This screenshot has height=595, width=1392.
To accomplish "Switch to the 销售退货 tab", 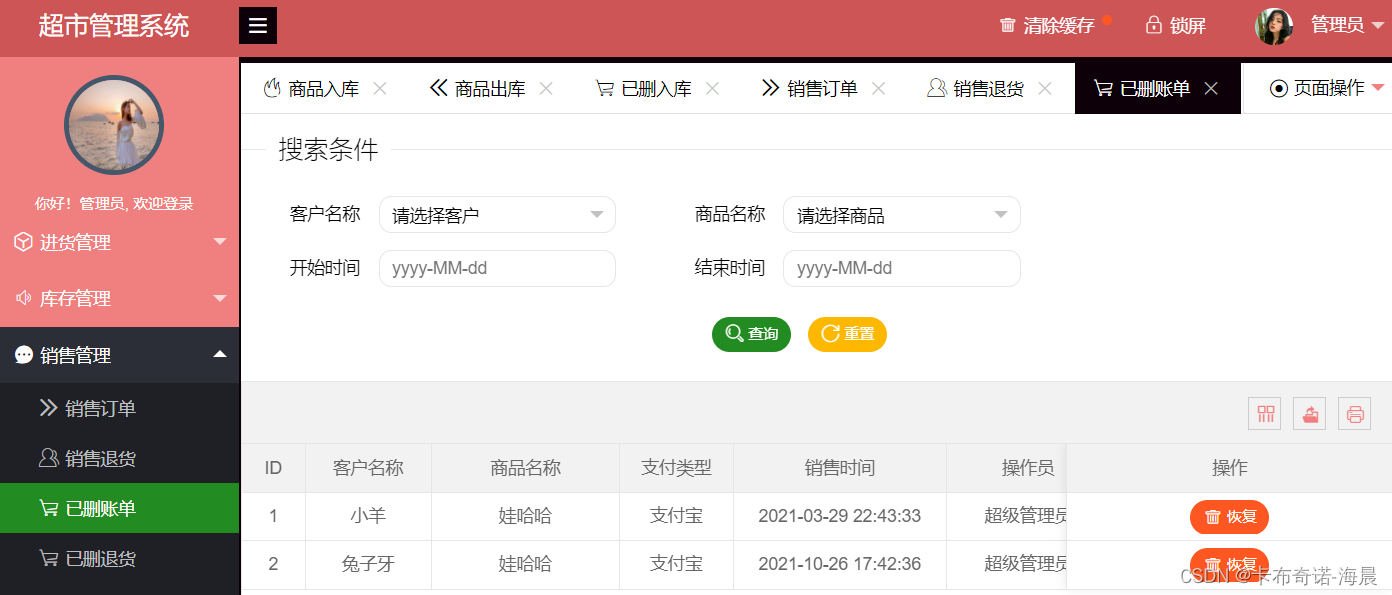I will click(x=988, y=89).
